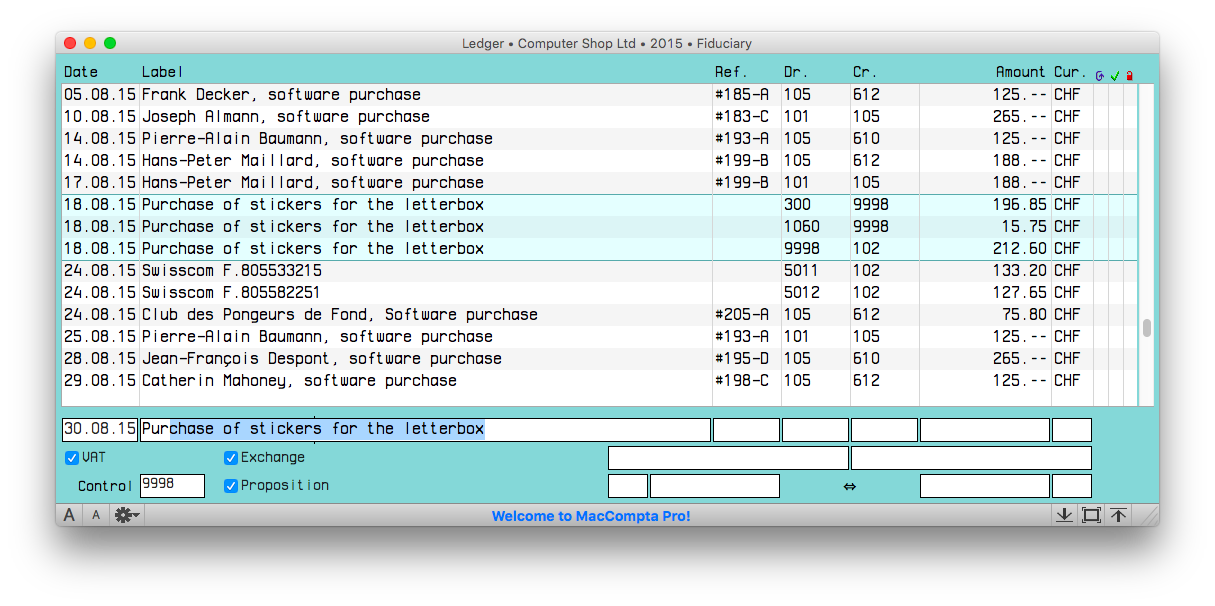Click the exchange rate field left of the arrows
The image size is (1215, 606).
(x=715, y=486)
